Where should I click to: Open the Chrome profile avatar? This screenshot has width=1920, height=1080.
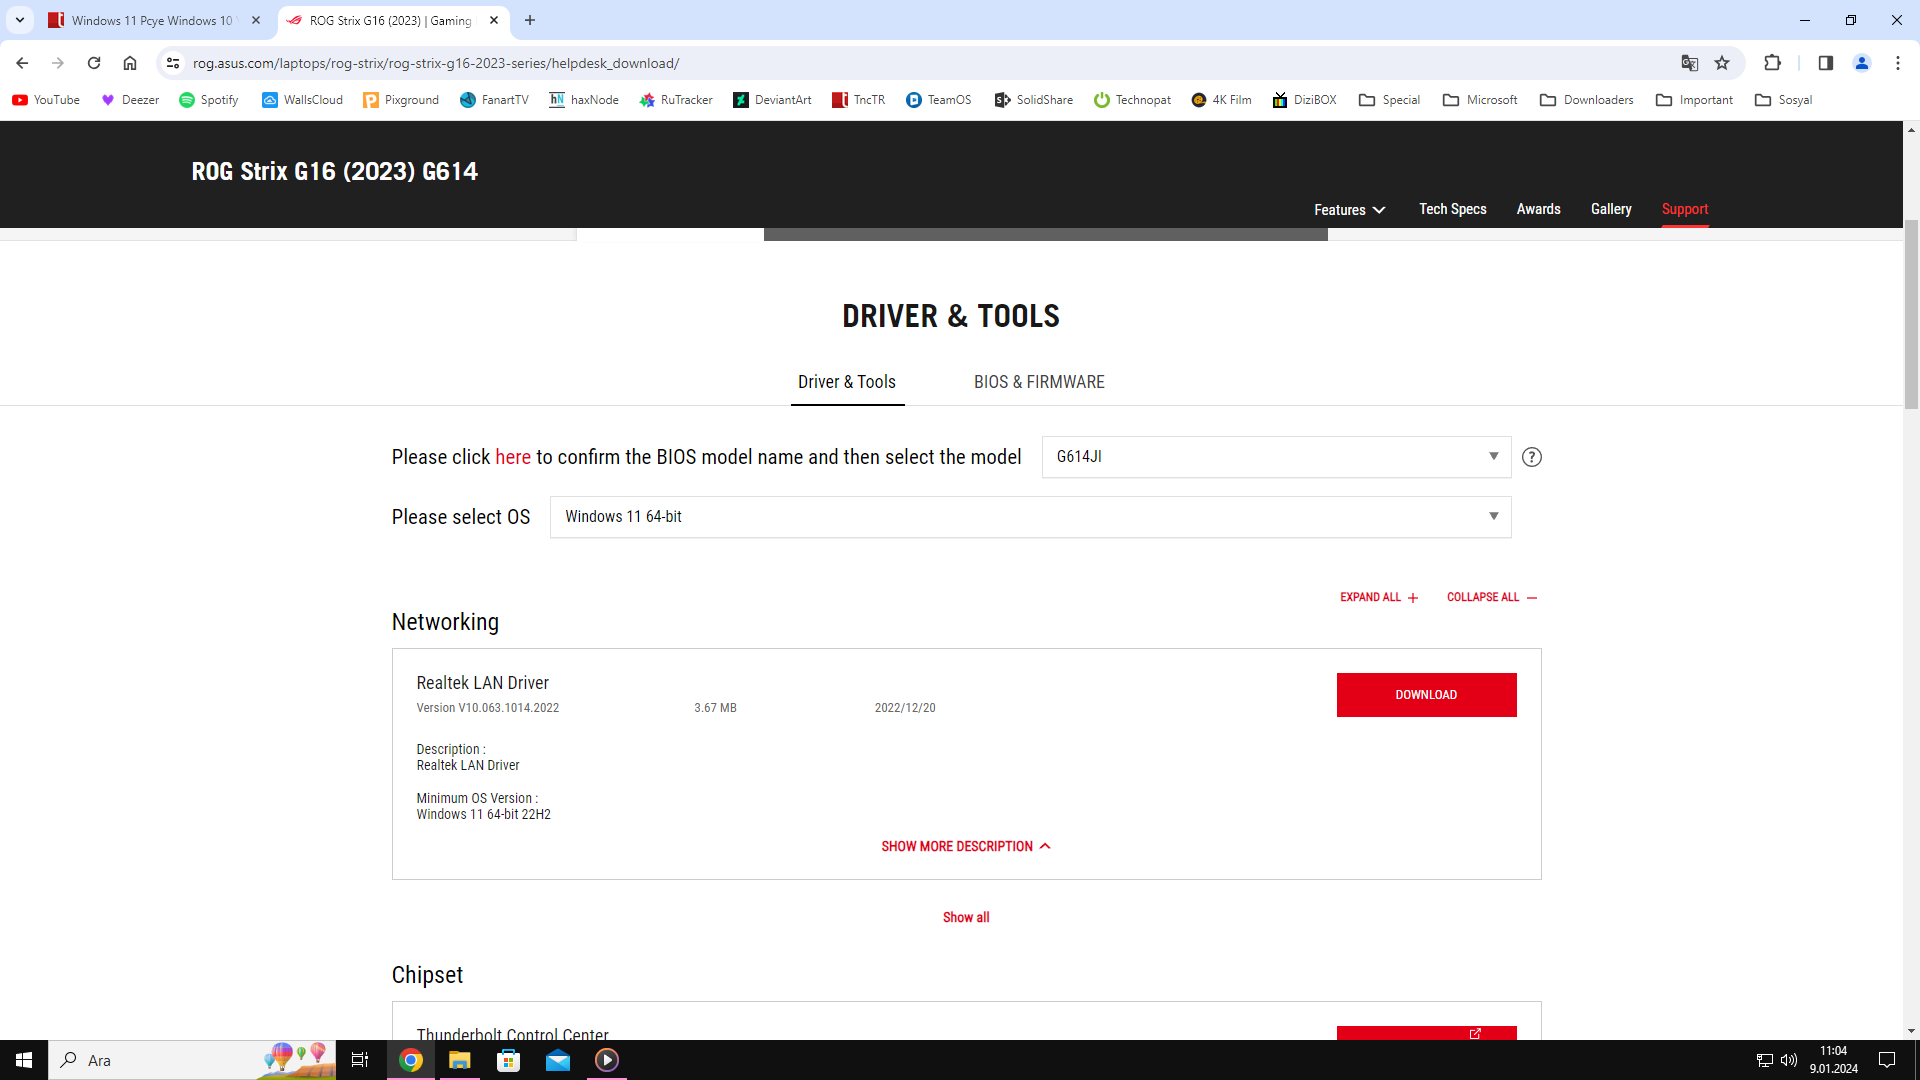point(1862,63)
